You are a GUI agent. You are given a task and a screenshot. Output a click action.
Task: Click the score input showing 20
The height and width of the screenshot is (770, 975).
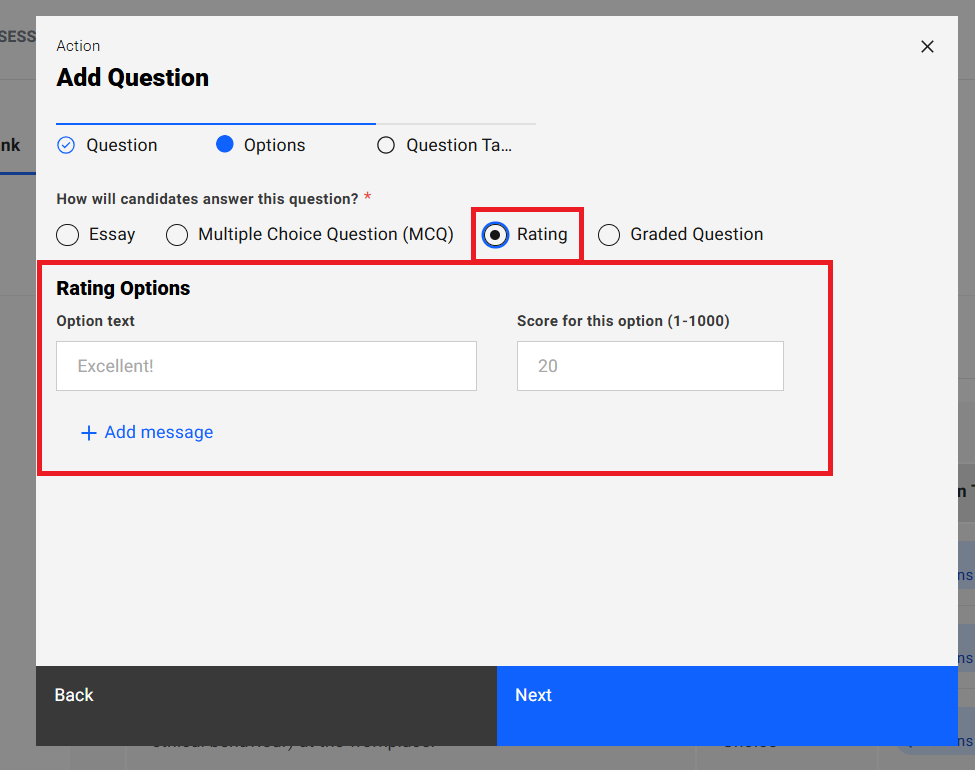[650, 366]
